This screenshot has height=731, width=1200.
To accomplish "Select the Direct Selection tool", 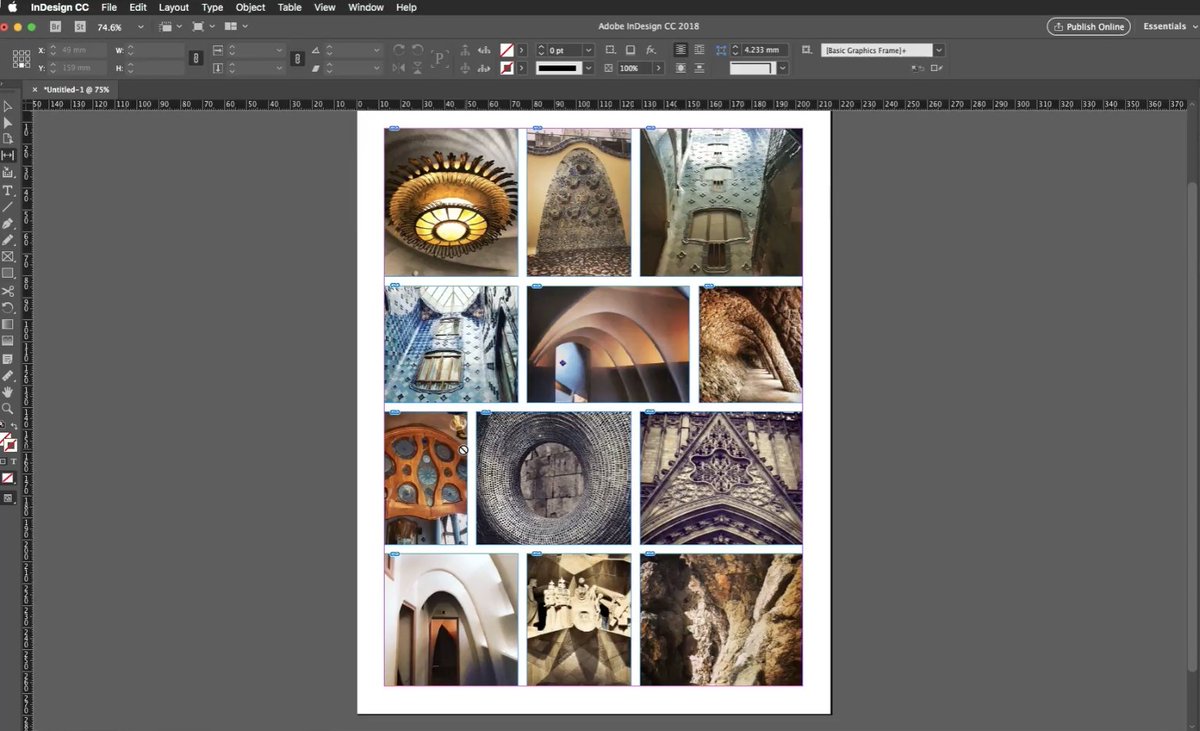I will point(8,122).
